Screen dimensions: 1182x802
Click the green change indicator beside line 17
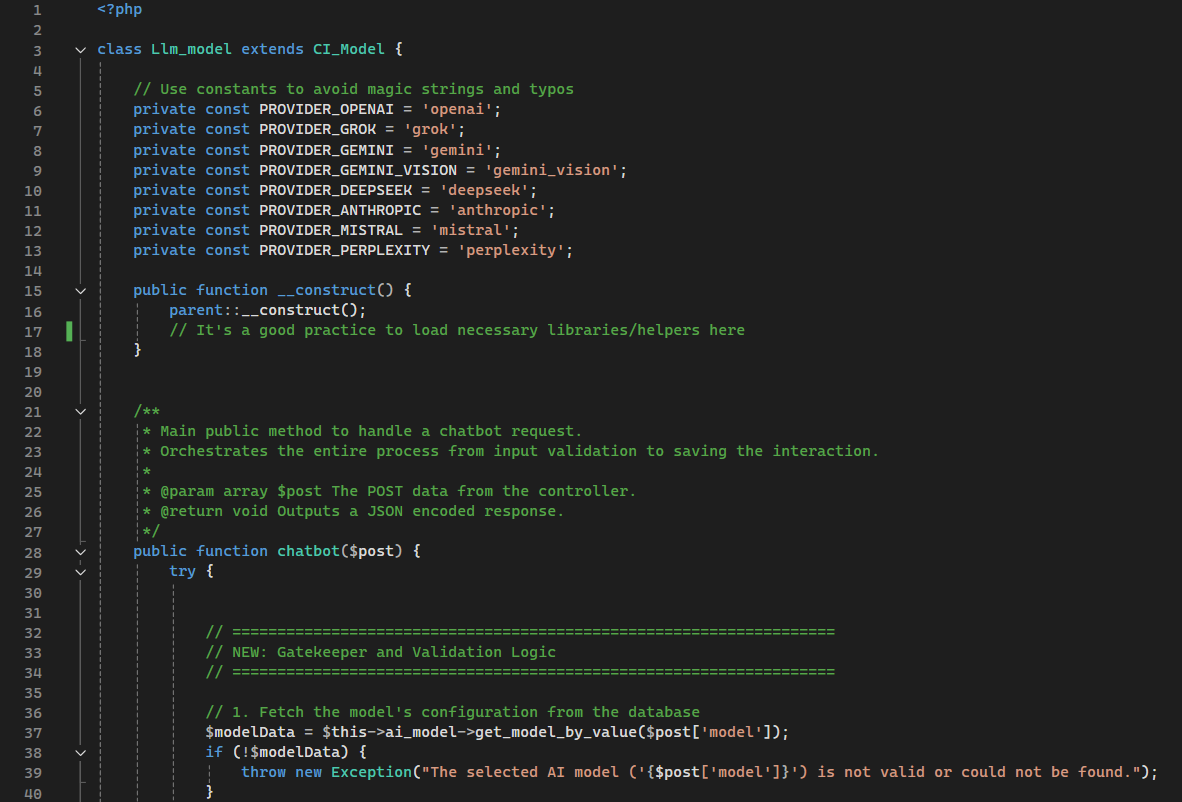[x=68, y=330]
